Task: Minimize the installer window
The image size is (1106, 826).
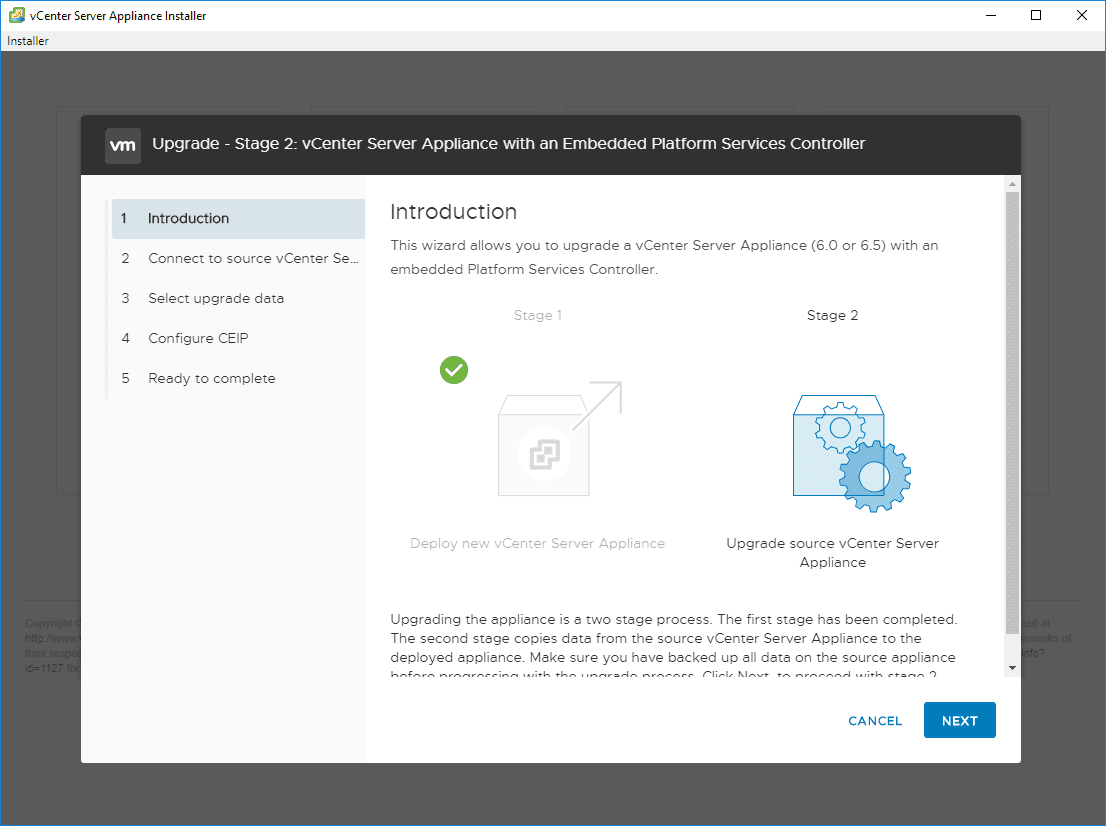Action: [x=990, y=16]
